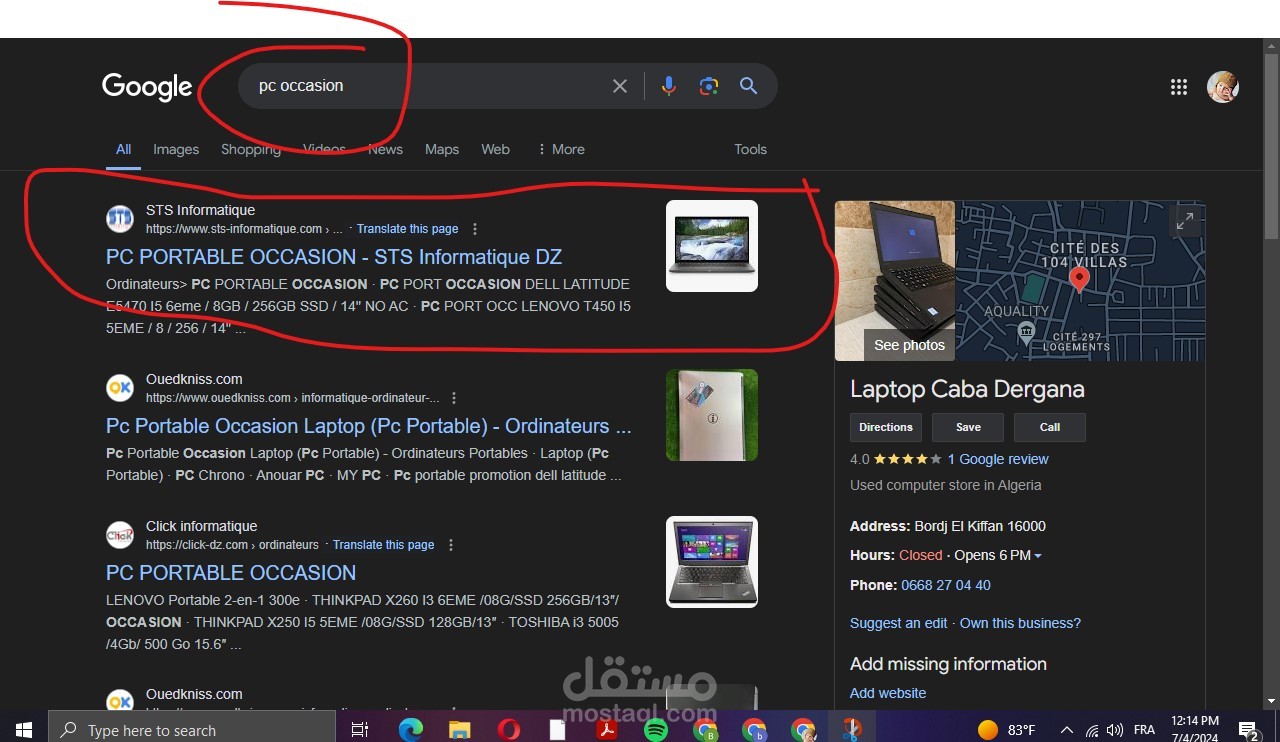Image resolution: width=1280 pixels, height=742 pixels.
Task: Switch to the Shopping tab
Action: (251, 149)
